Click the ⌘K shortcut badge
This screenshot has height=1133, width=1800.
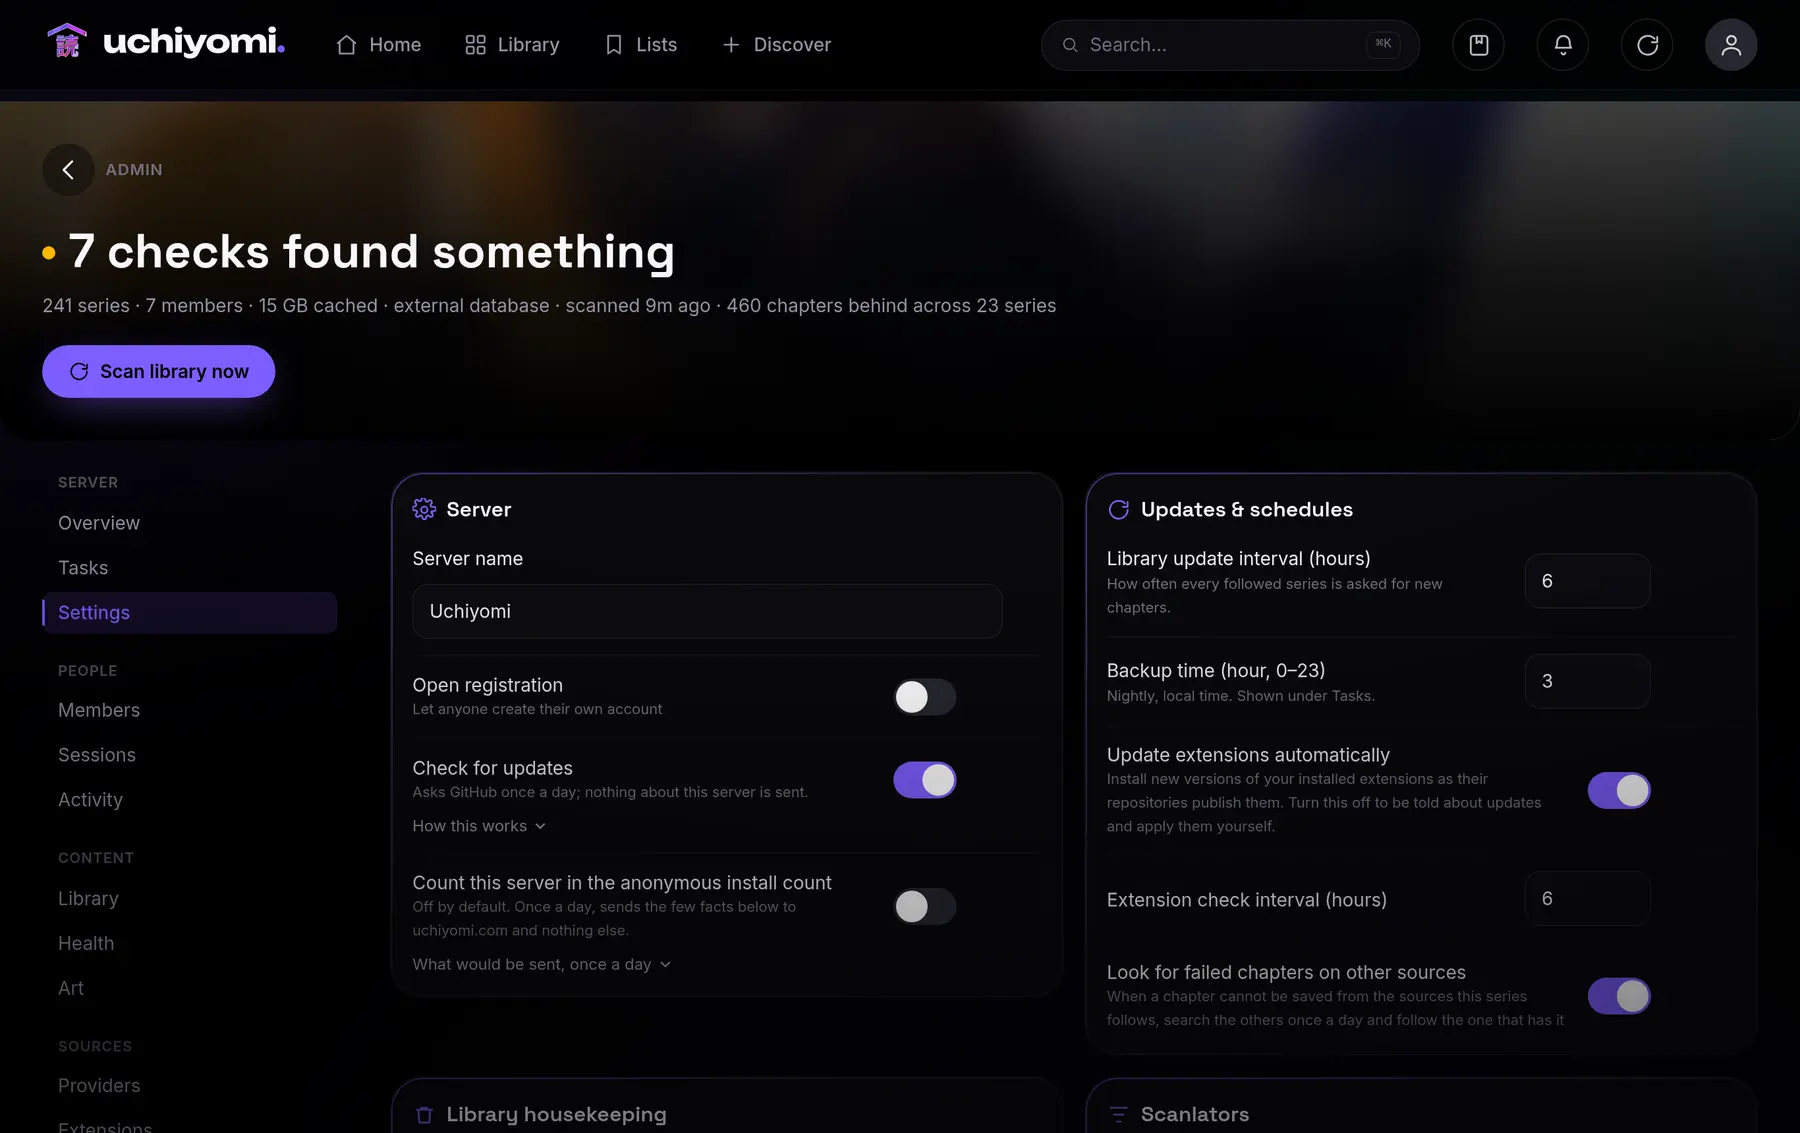[x=1383, y=44]
